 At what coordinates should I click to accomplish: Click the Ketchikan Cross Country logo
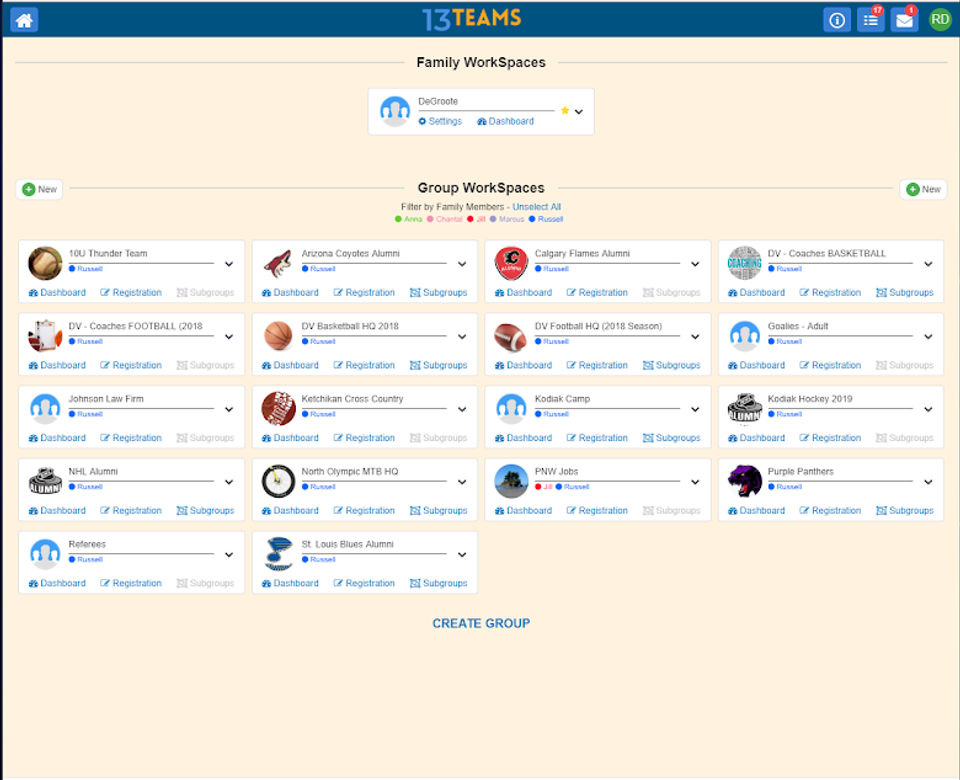(x=278, y=408)
